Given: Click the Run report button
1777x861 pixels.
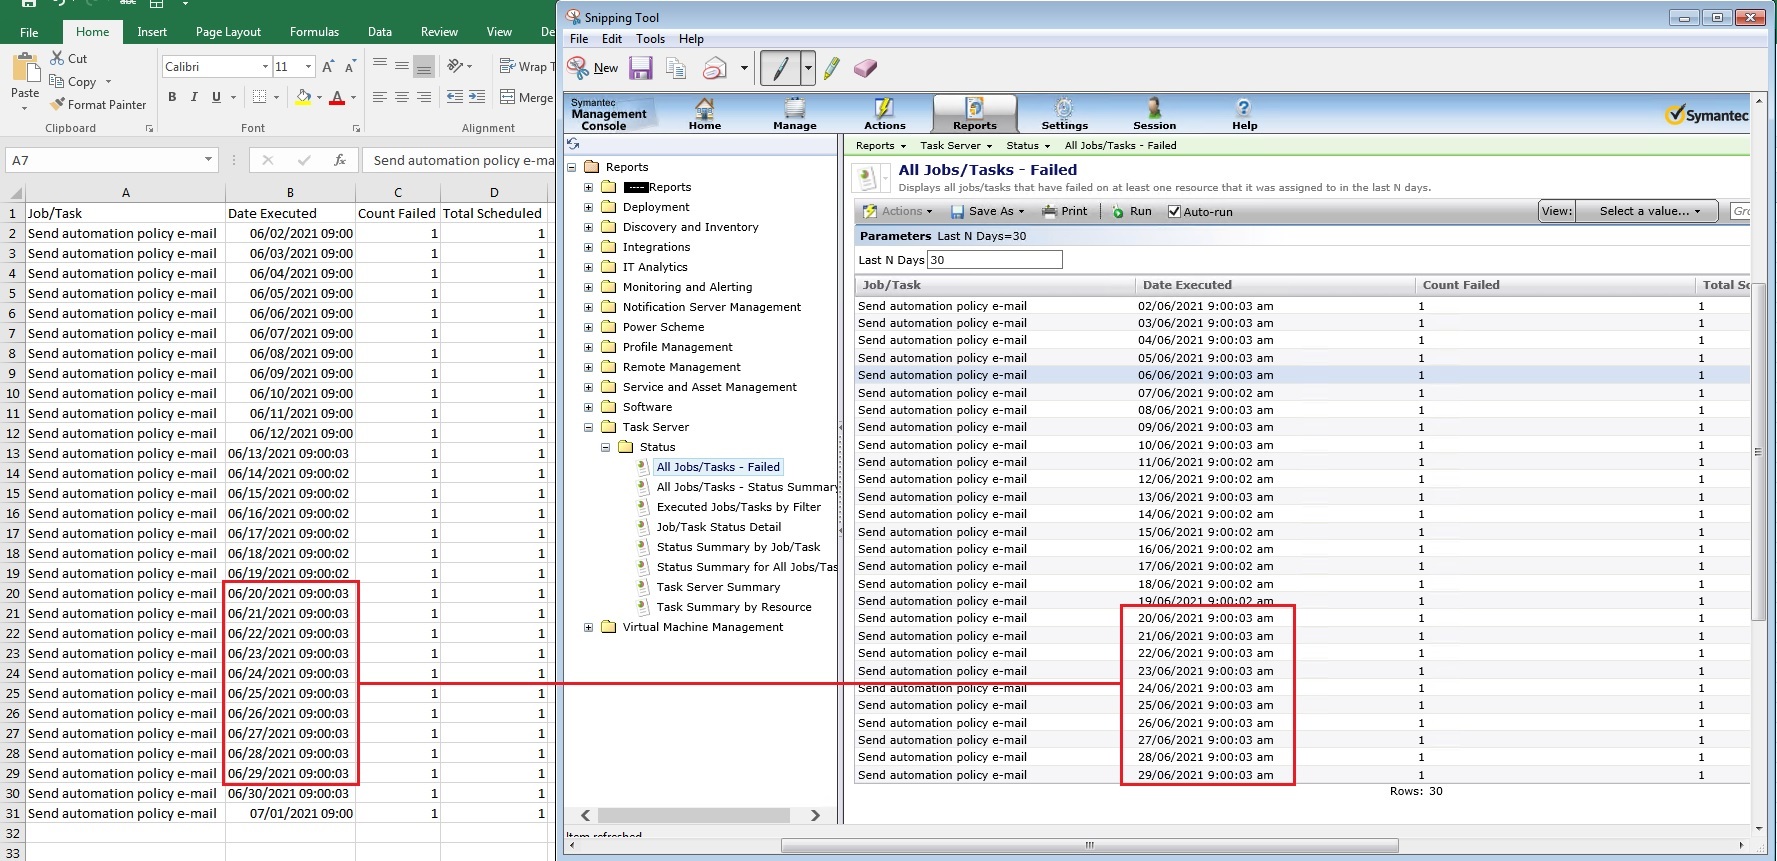Looking at the screenshot, I should [1132, 212].
